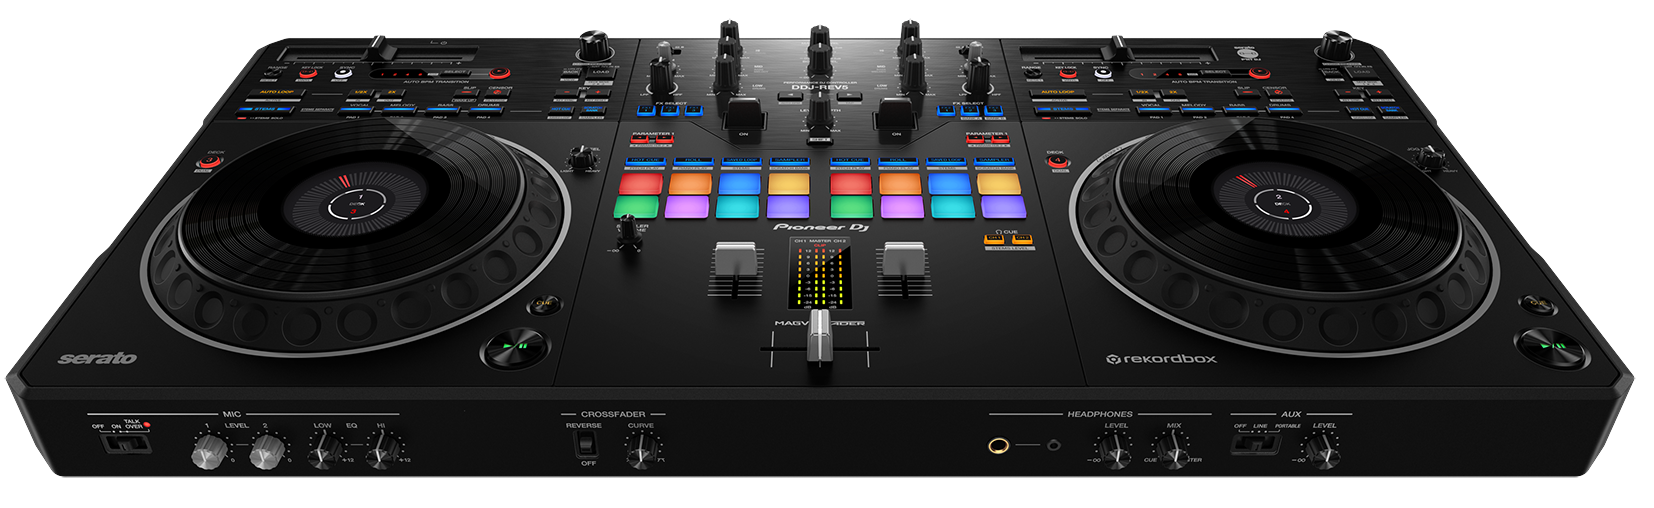Activate STEMS on the right deck

(1063, 110)
